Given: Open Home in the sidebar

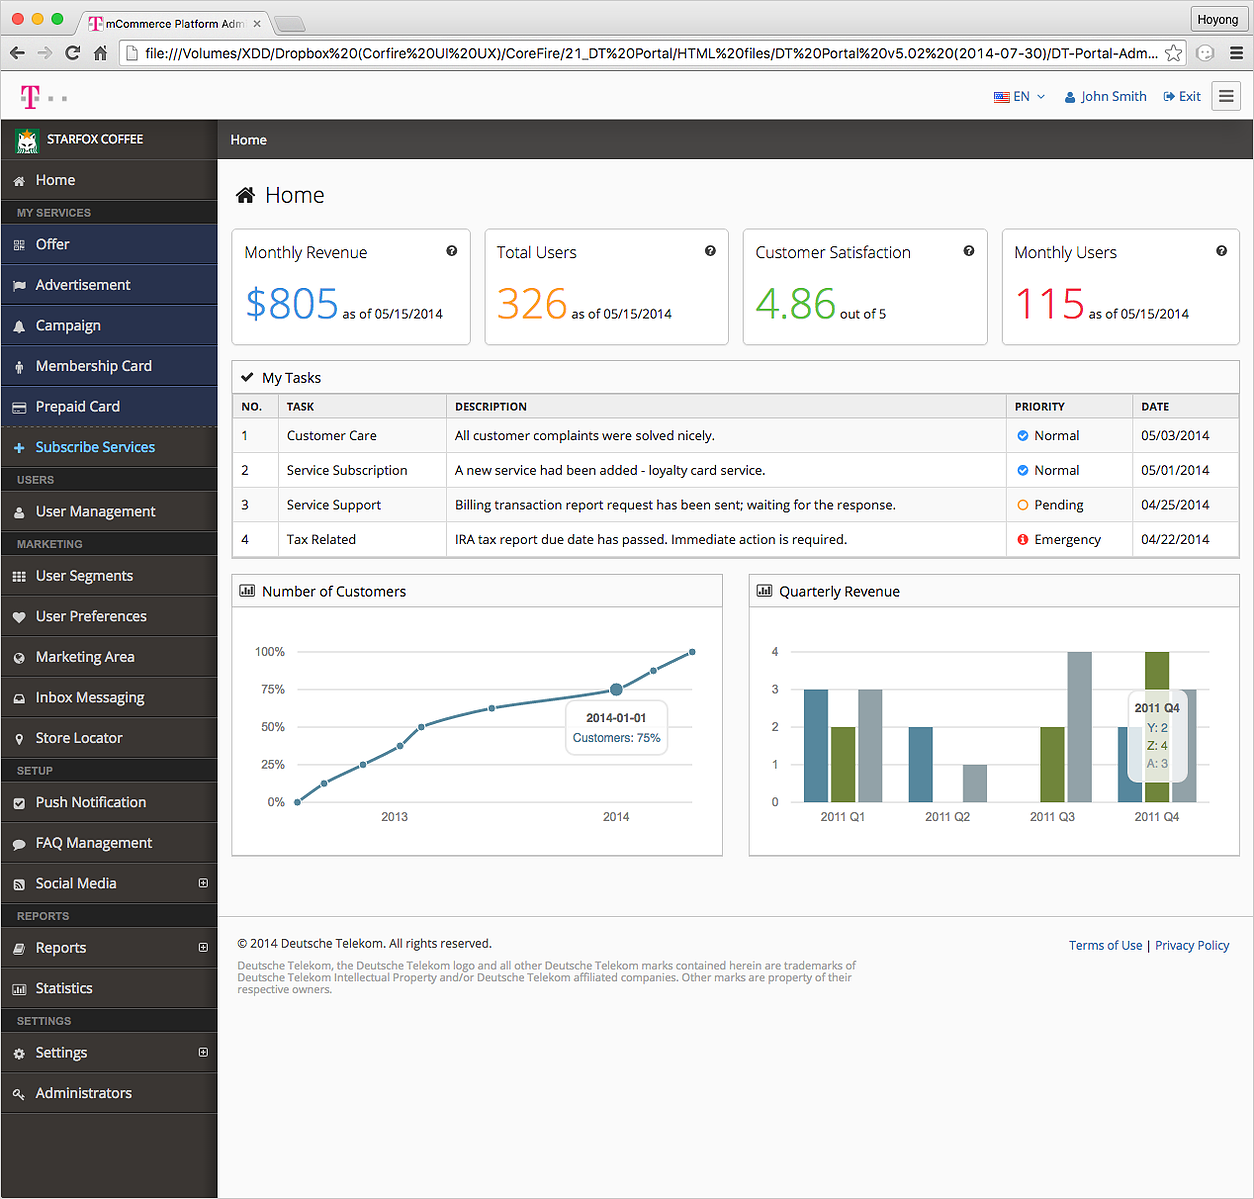Looking at the screenshot, I should [x=109, y=180].
